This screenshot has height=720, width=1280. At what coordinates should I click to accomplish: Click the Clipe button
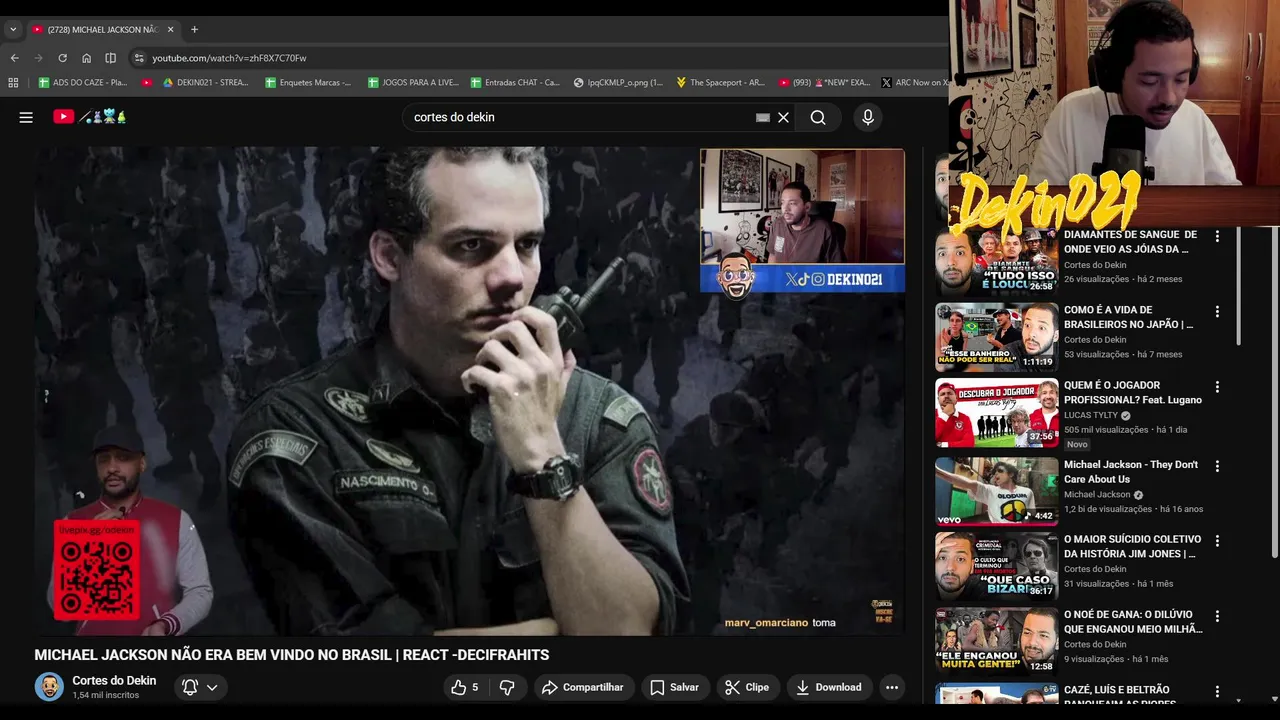tap(747, 687)
